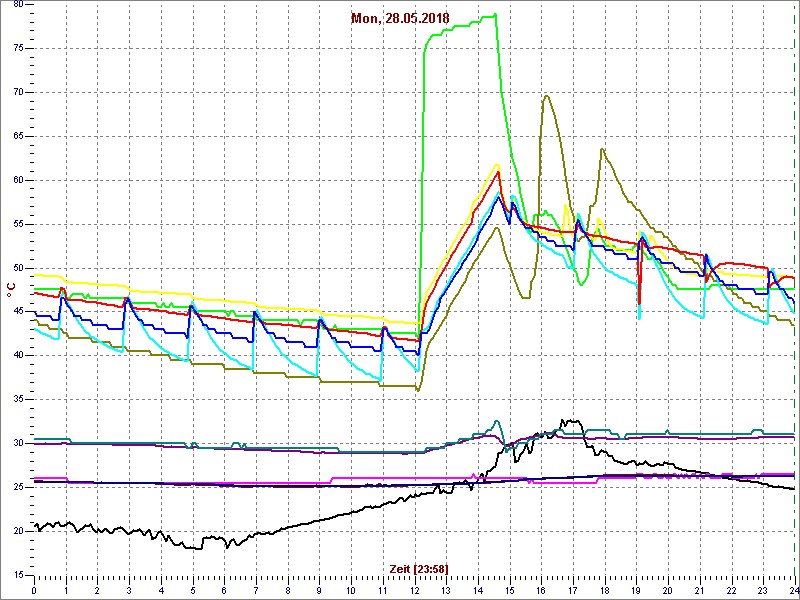Click the 45 value on temperature axis
The image size is (800, 600).
[17, 312]
